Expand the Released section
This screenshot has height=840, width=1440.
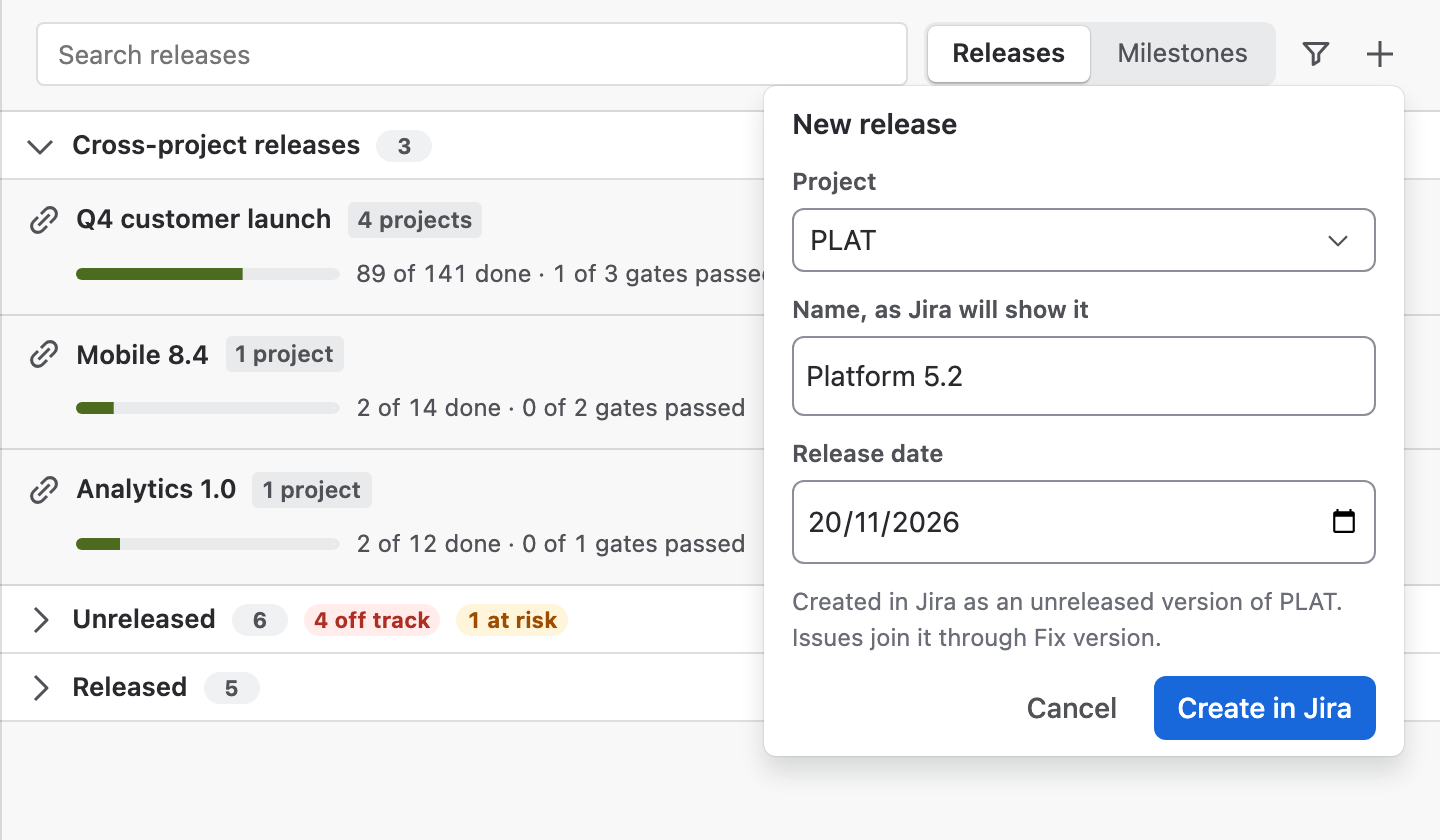coord(40,688)
